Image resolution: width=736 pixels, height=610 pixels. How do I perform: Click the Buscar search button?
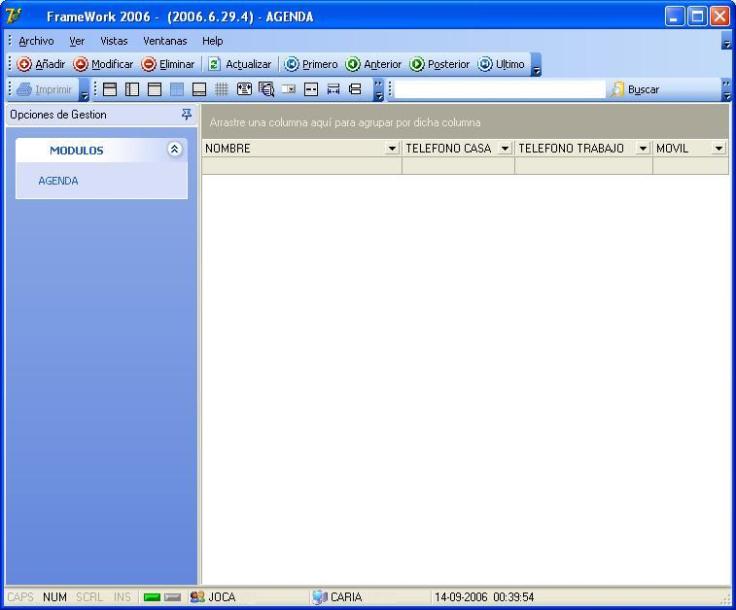pyautogui.click(x=635, y=90)
